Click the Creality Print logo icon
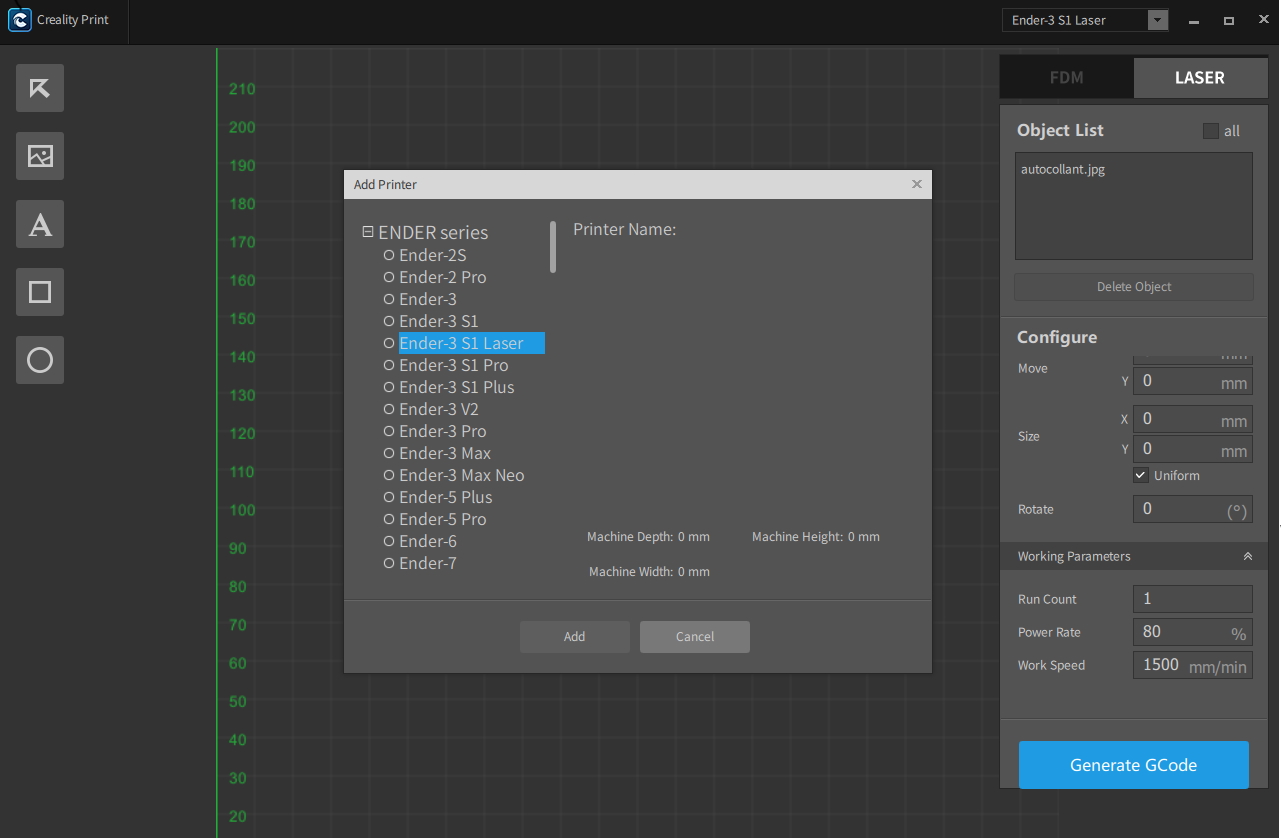Viewport: 1281px width, 838px height. (x=19, y=20)
